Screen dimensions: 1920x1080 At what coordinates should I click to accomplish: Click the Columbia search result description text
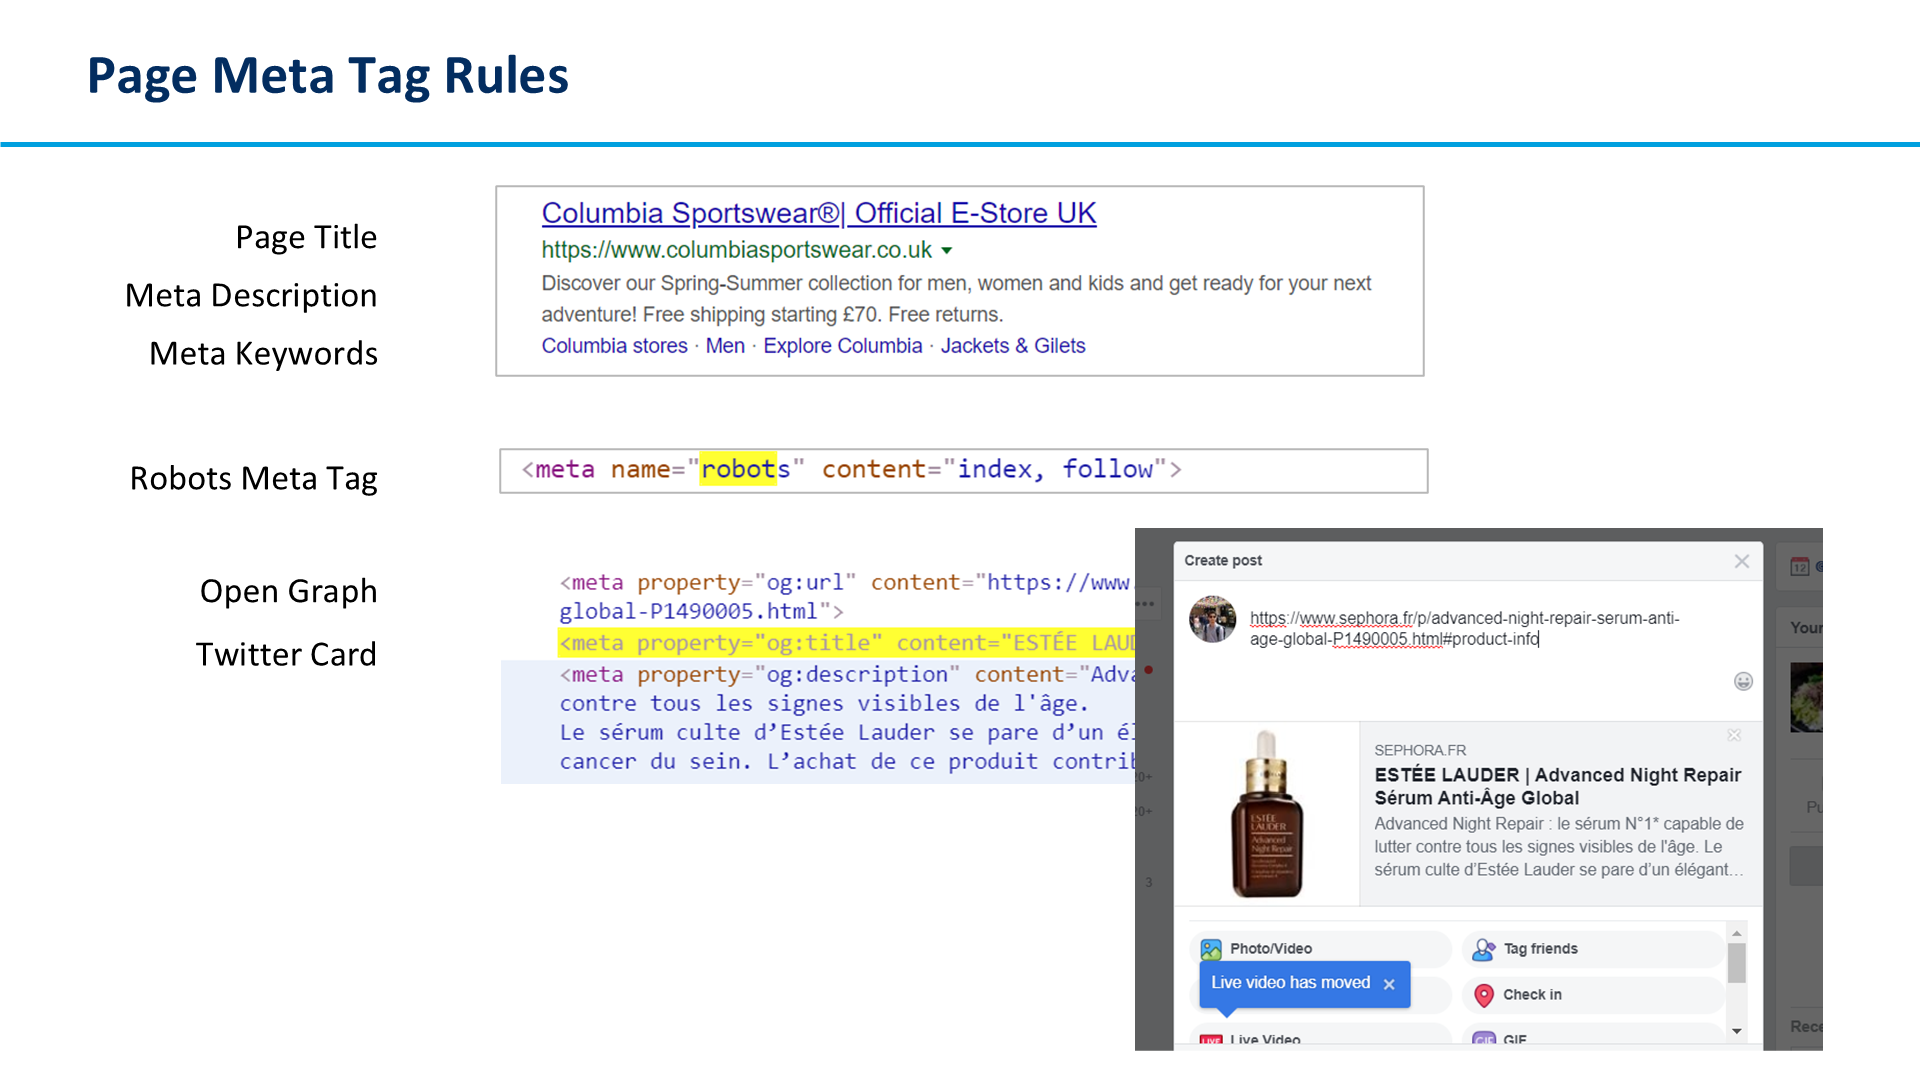pyautogui.click(x=956, y=299)
